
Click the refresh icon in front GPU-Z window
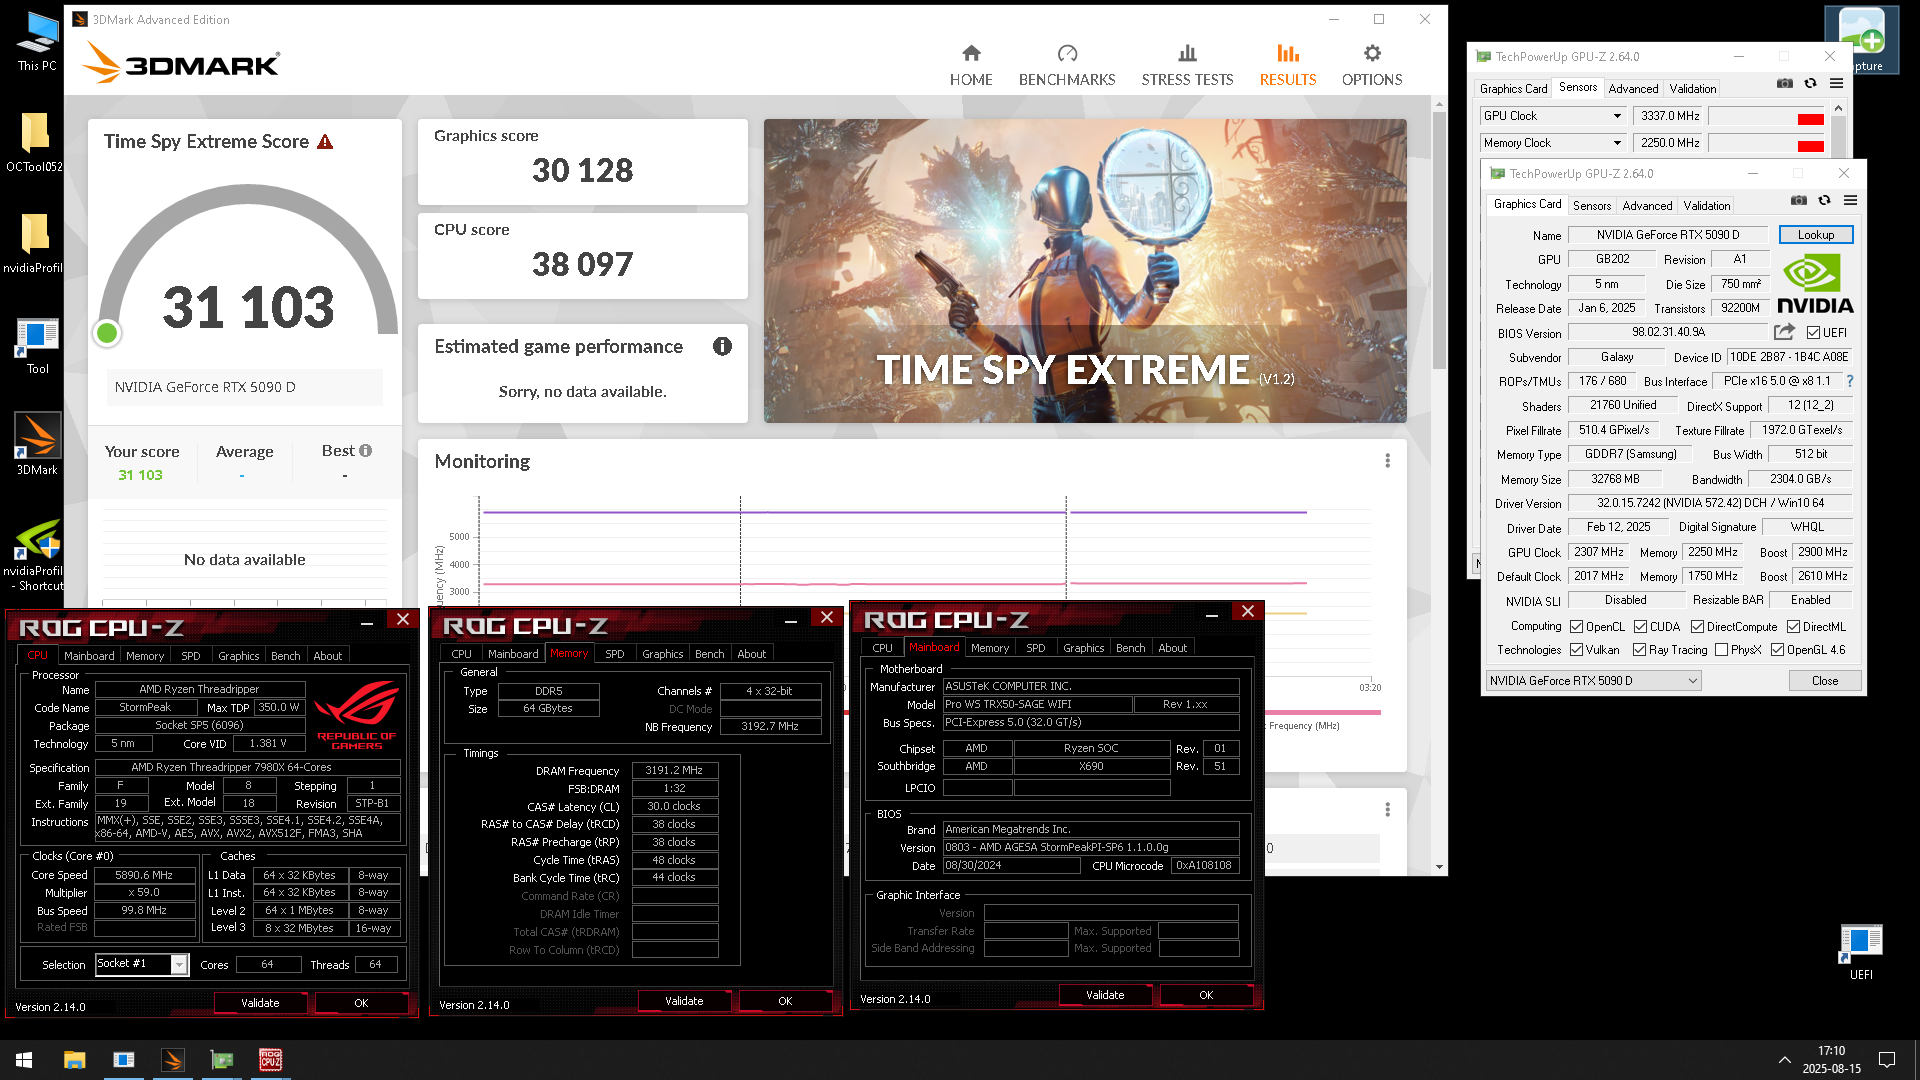coord(1824,201)
